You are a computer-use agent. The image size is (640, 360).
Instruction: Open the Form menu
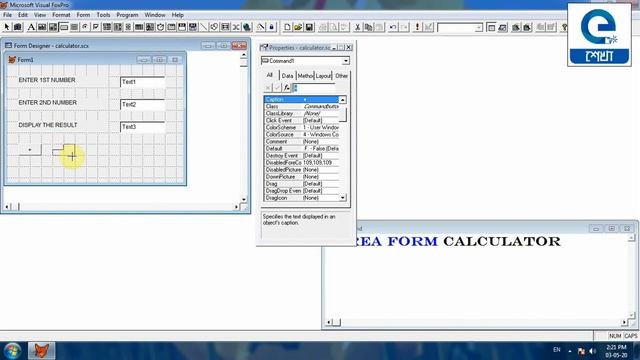(83, 15)
